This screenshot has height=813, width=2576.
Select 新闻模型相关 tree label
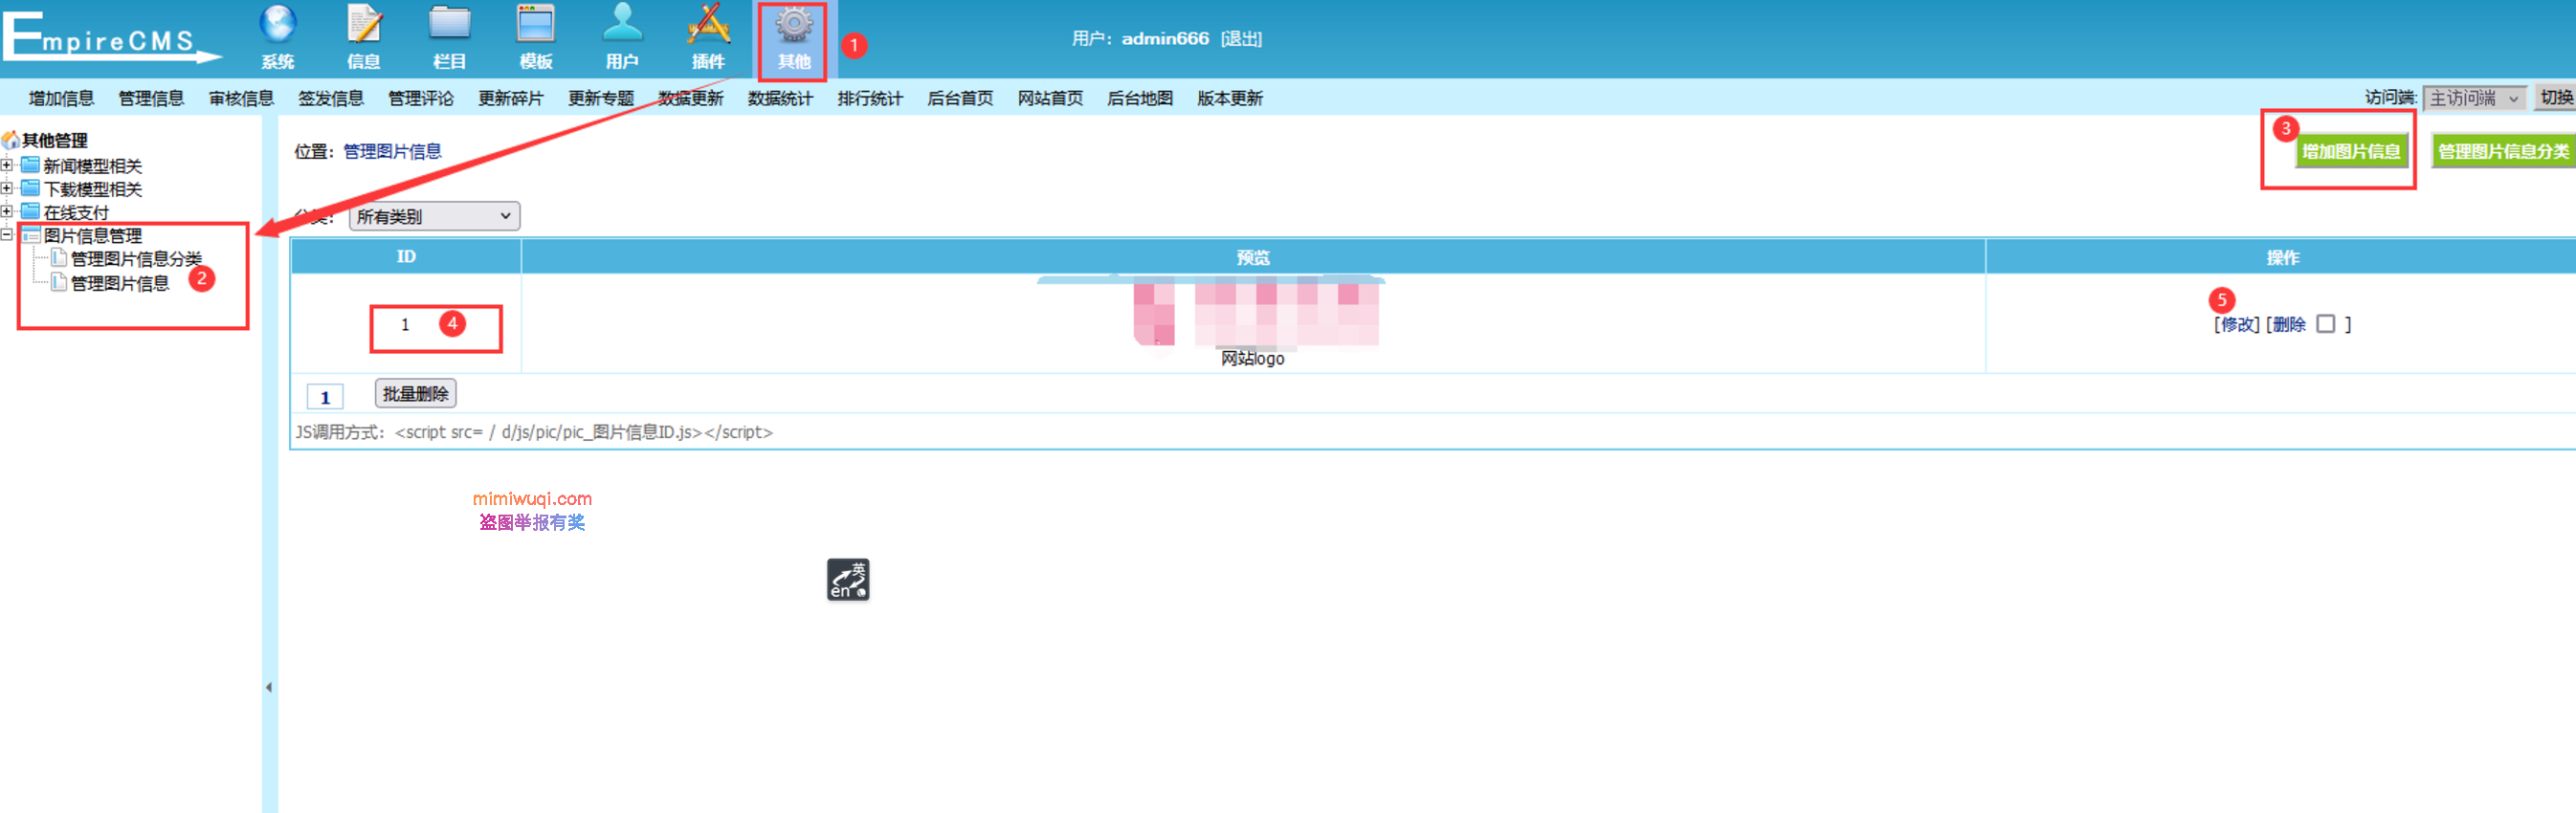[x=93, y=166]
